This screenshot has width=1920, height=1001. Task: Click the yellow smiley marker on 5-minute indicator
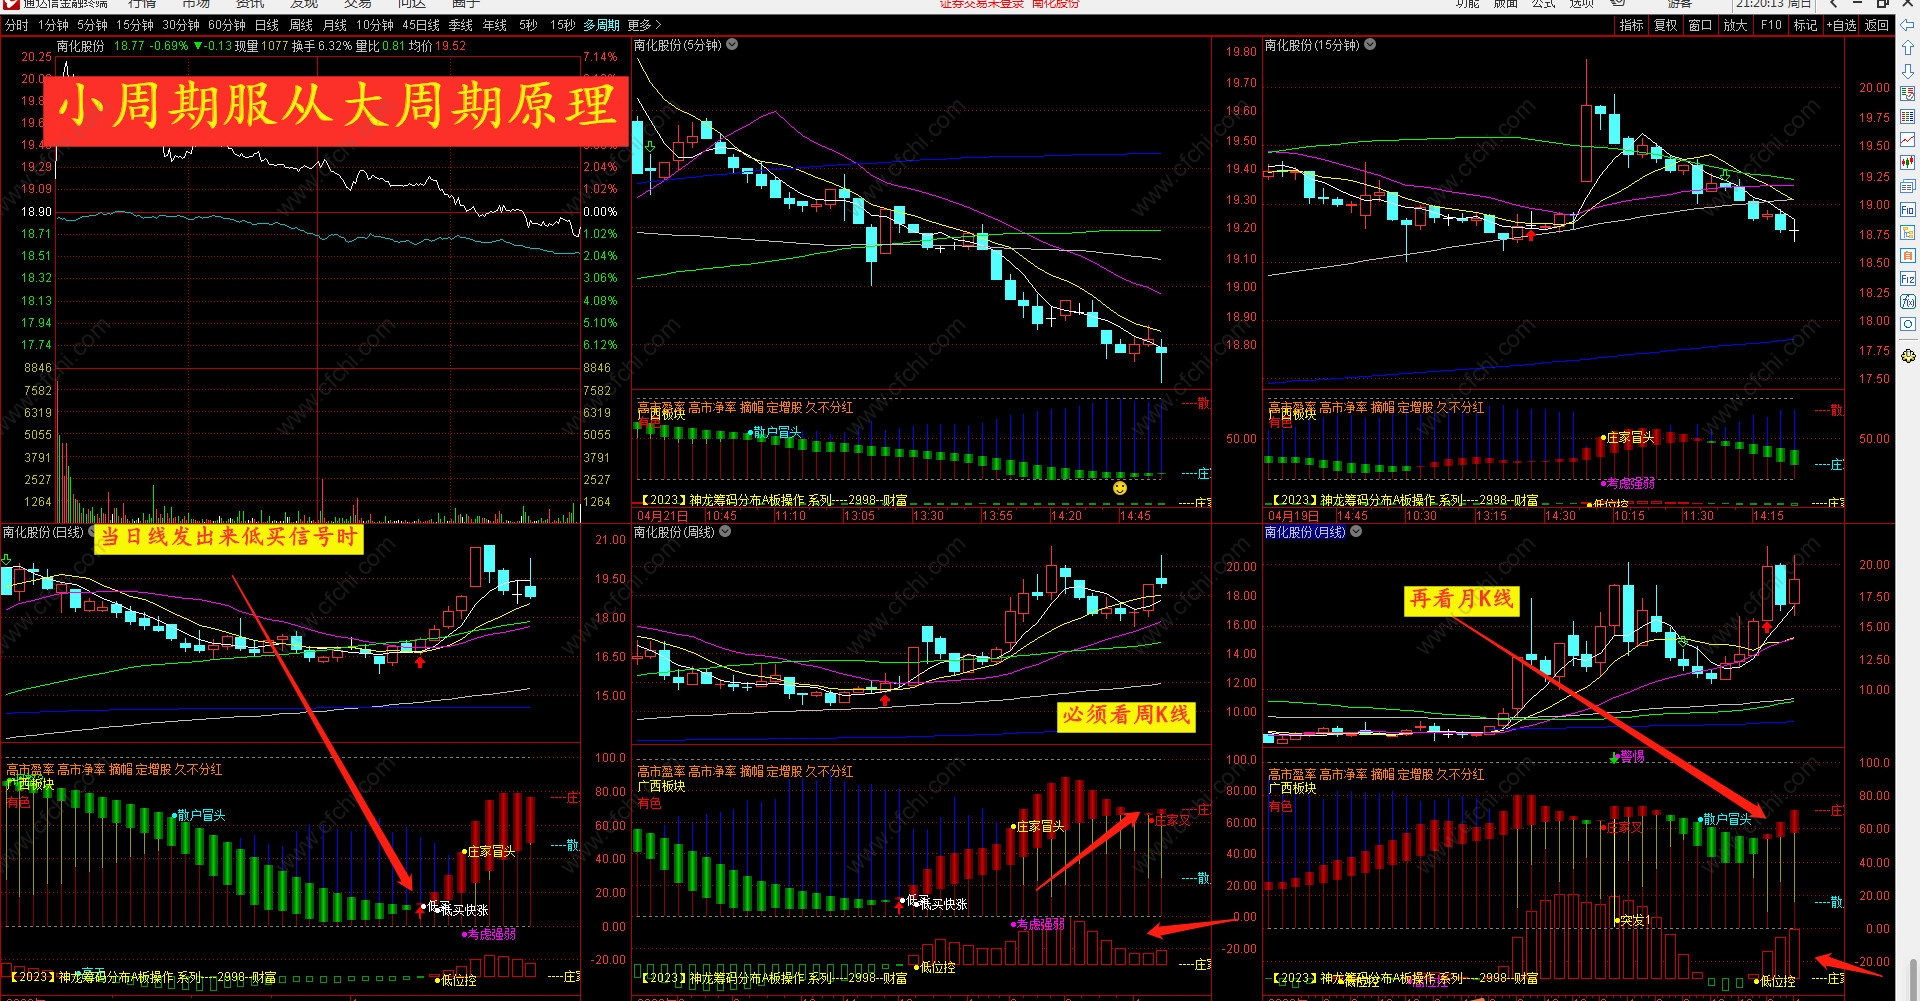point(1120,488)
